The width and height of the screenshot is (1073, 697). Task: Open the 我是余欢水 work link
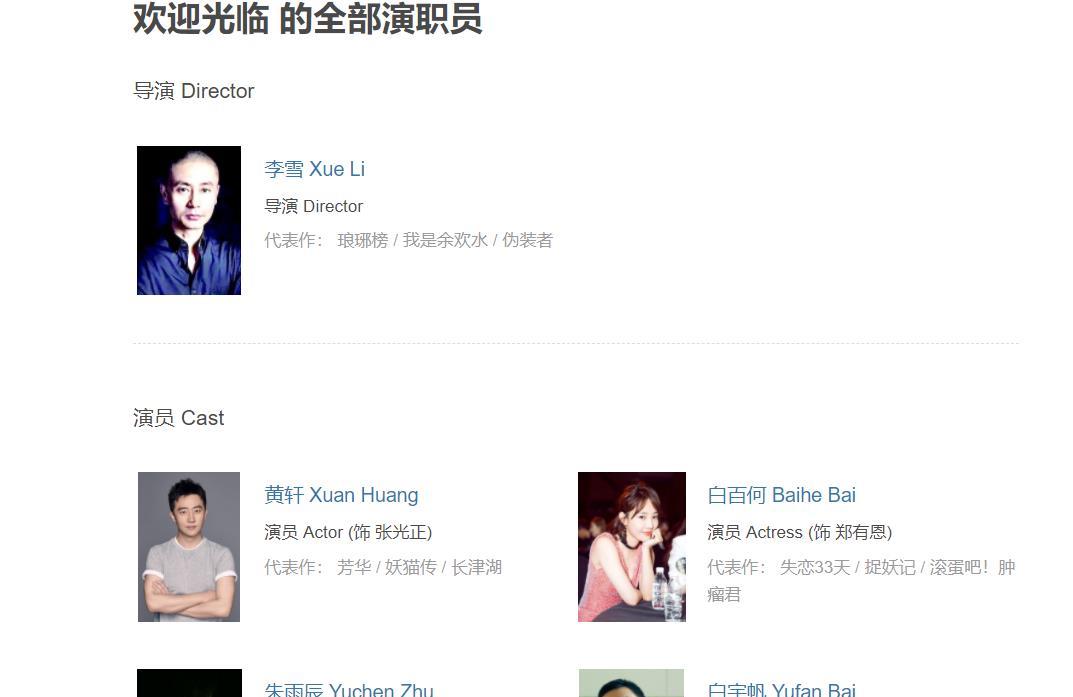point(445,240)
